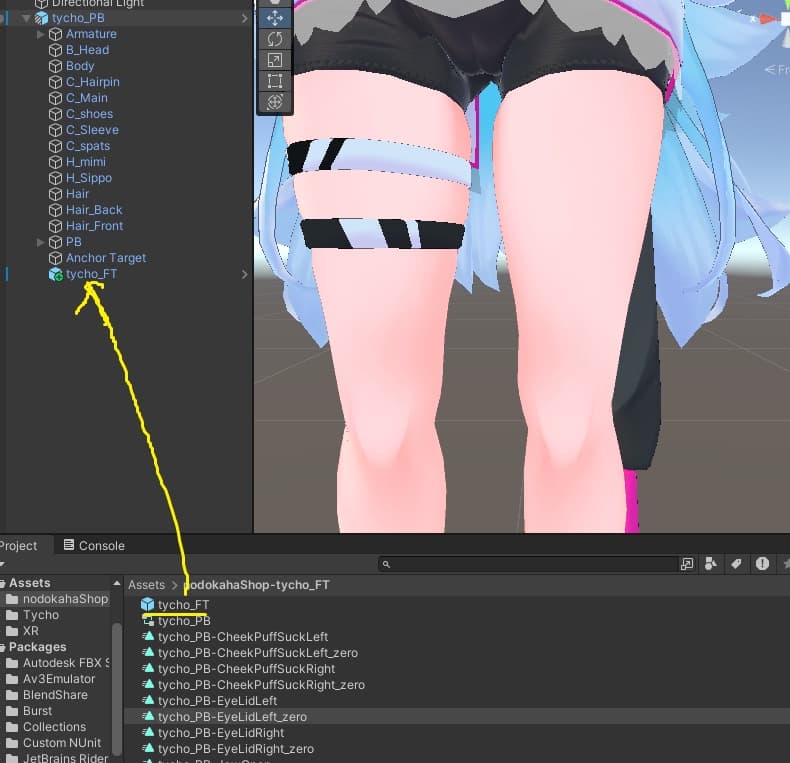
Task: Open search in scene picker icon
Action: click(x=687, y=564)
